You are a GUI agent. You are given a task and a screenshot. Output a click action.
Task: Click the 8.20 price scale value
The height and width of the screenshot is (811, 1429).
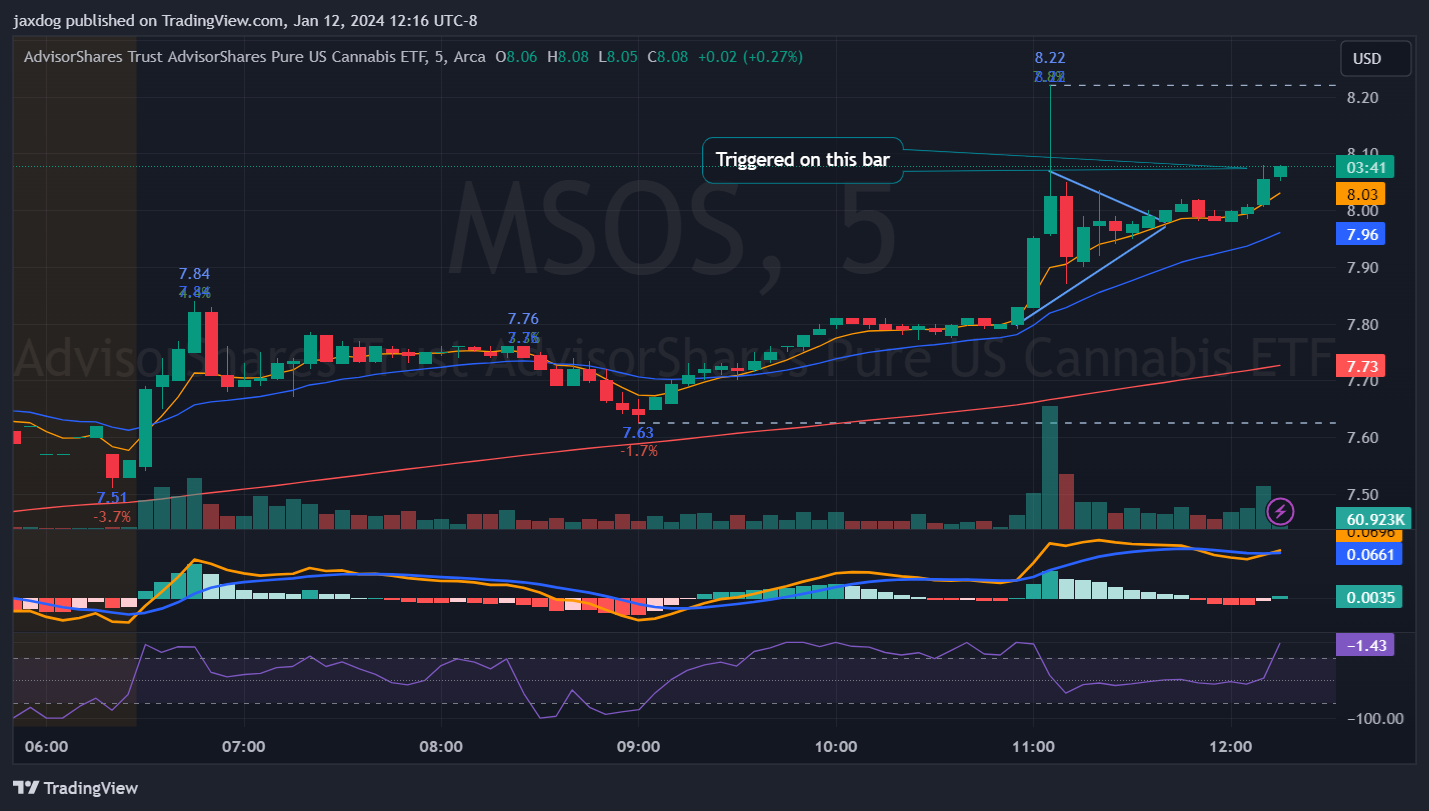(x=1363, y=97)
